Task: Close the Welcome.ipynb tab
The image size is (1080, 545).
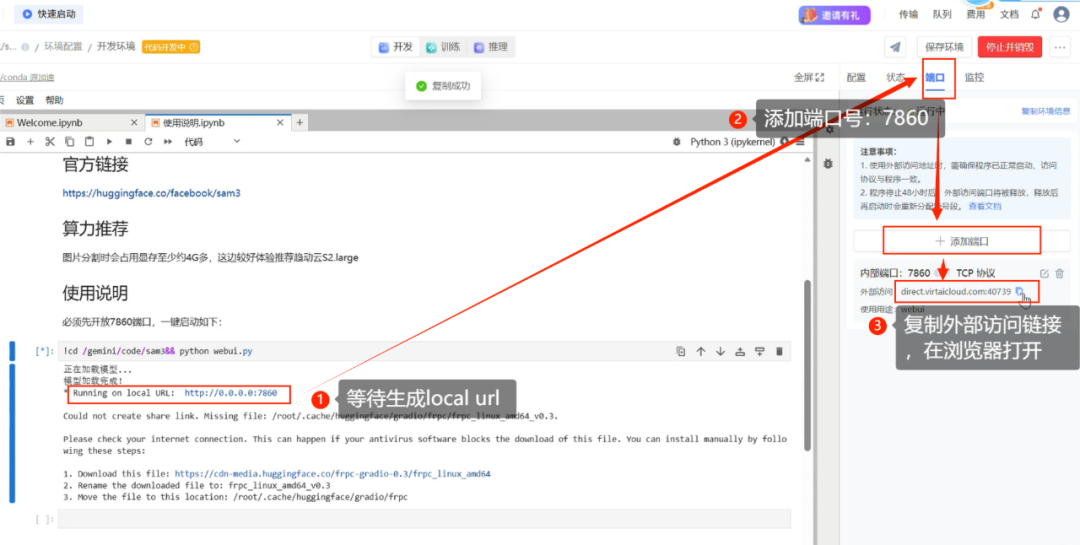Action: coord(134,123)
